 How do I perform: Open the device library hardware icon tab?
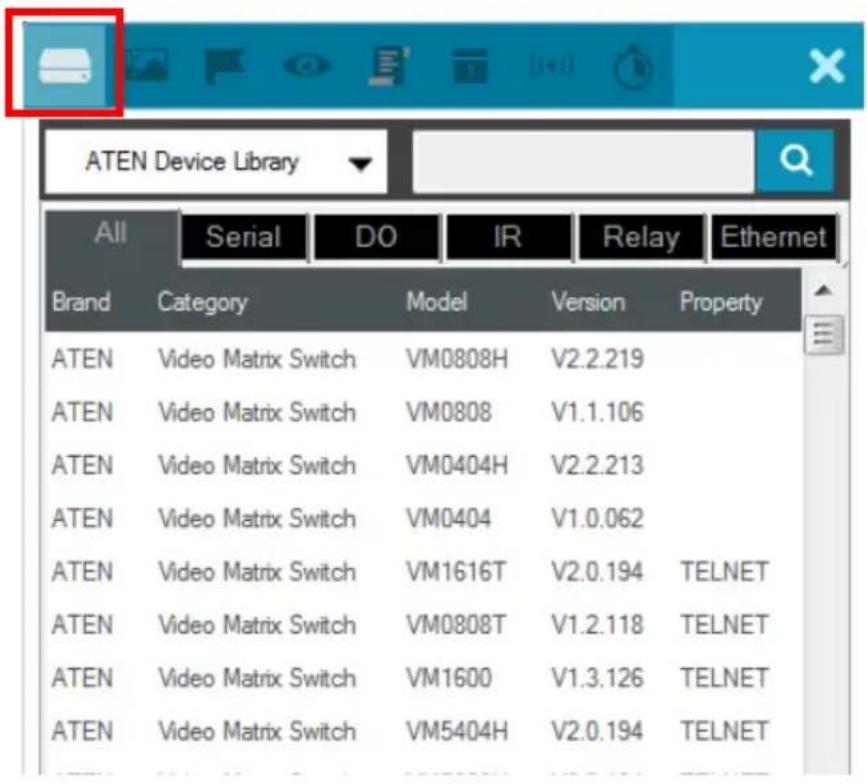(65, 66)
